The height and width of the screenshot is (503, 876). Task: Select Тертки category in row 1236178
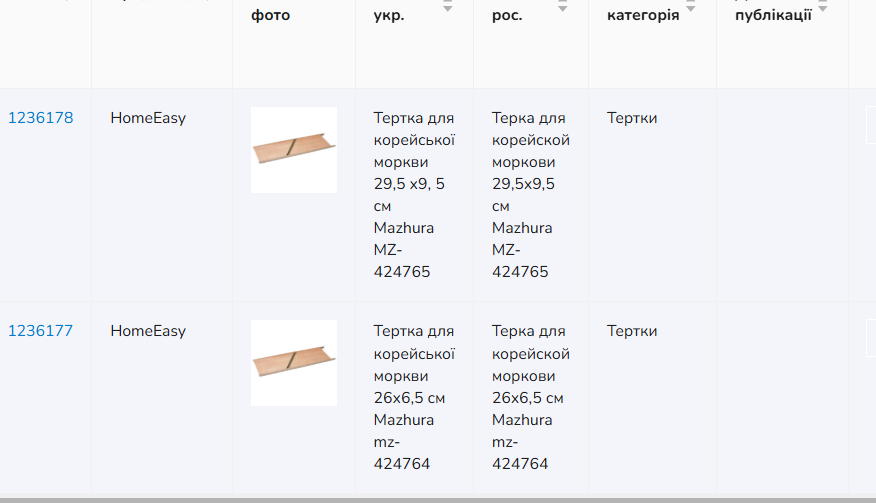click(x=632, y=118)
